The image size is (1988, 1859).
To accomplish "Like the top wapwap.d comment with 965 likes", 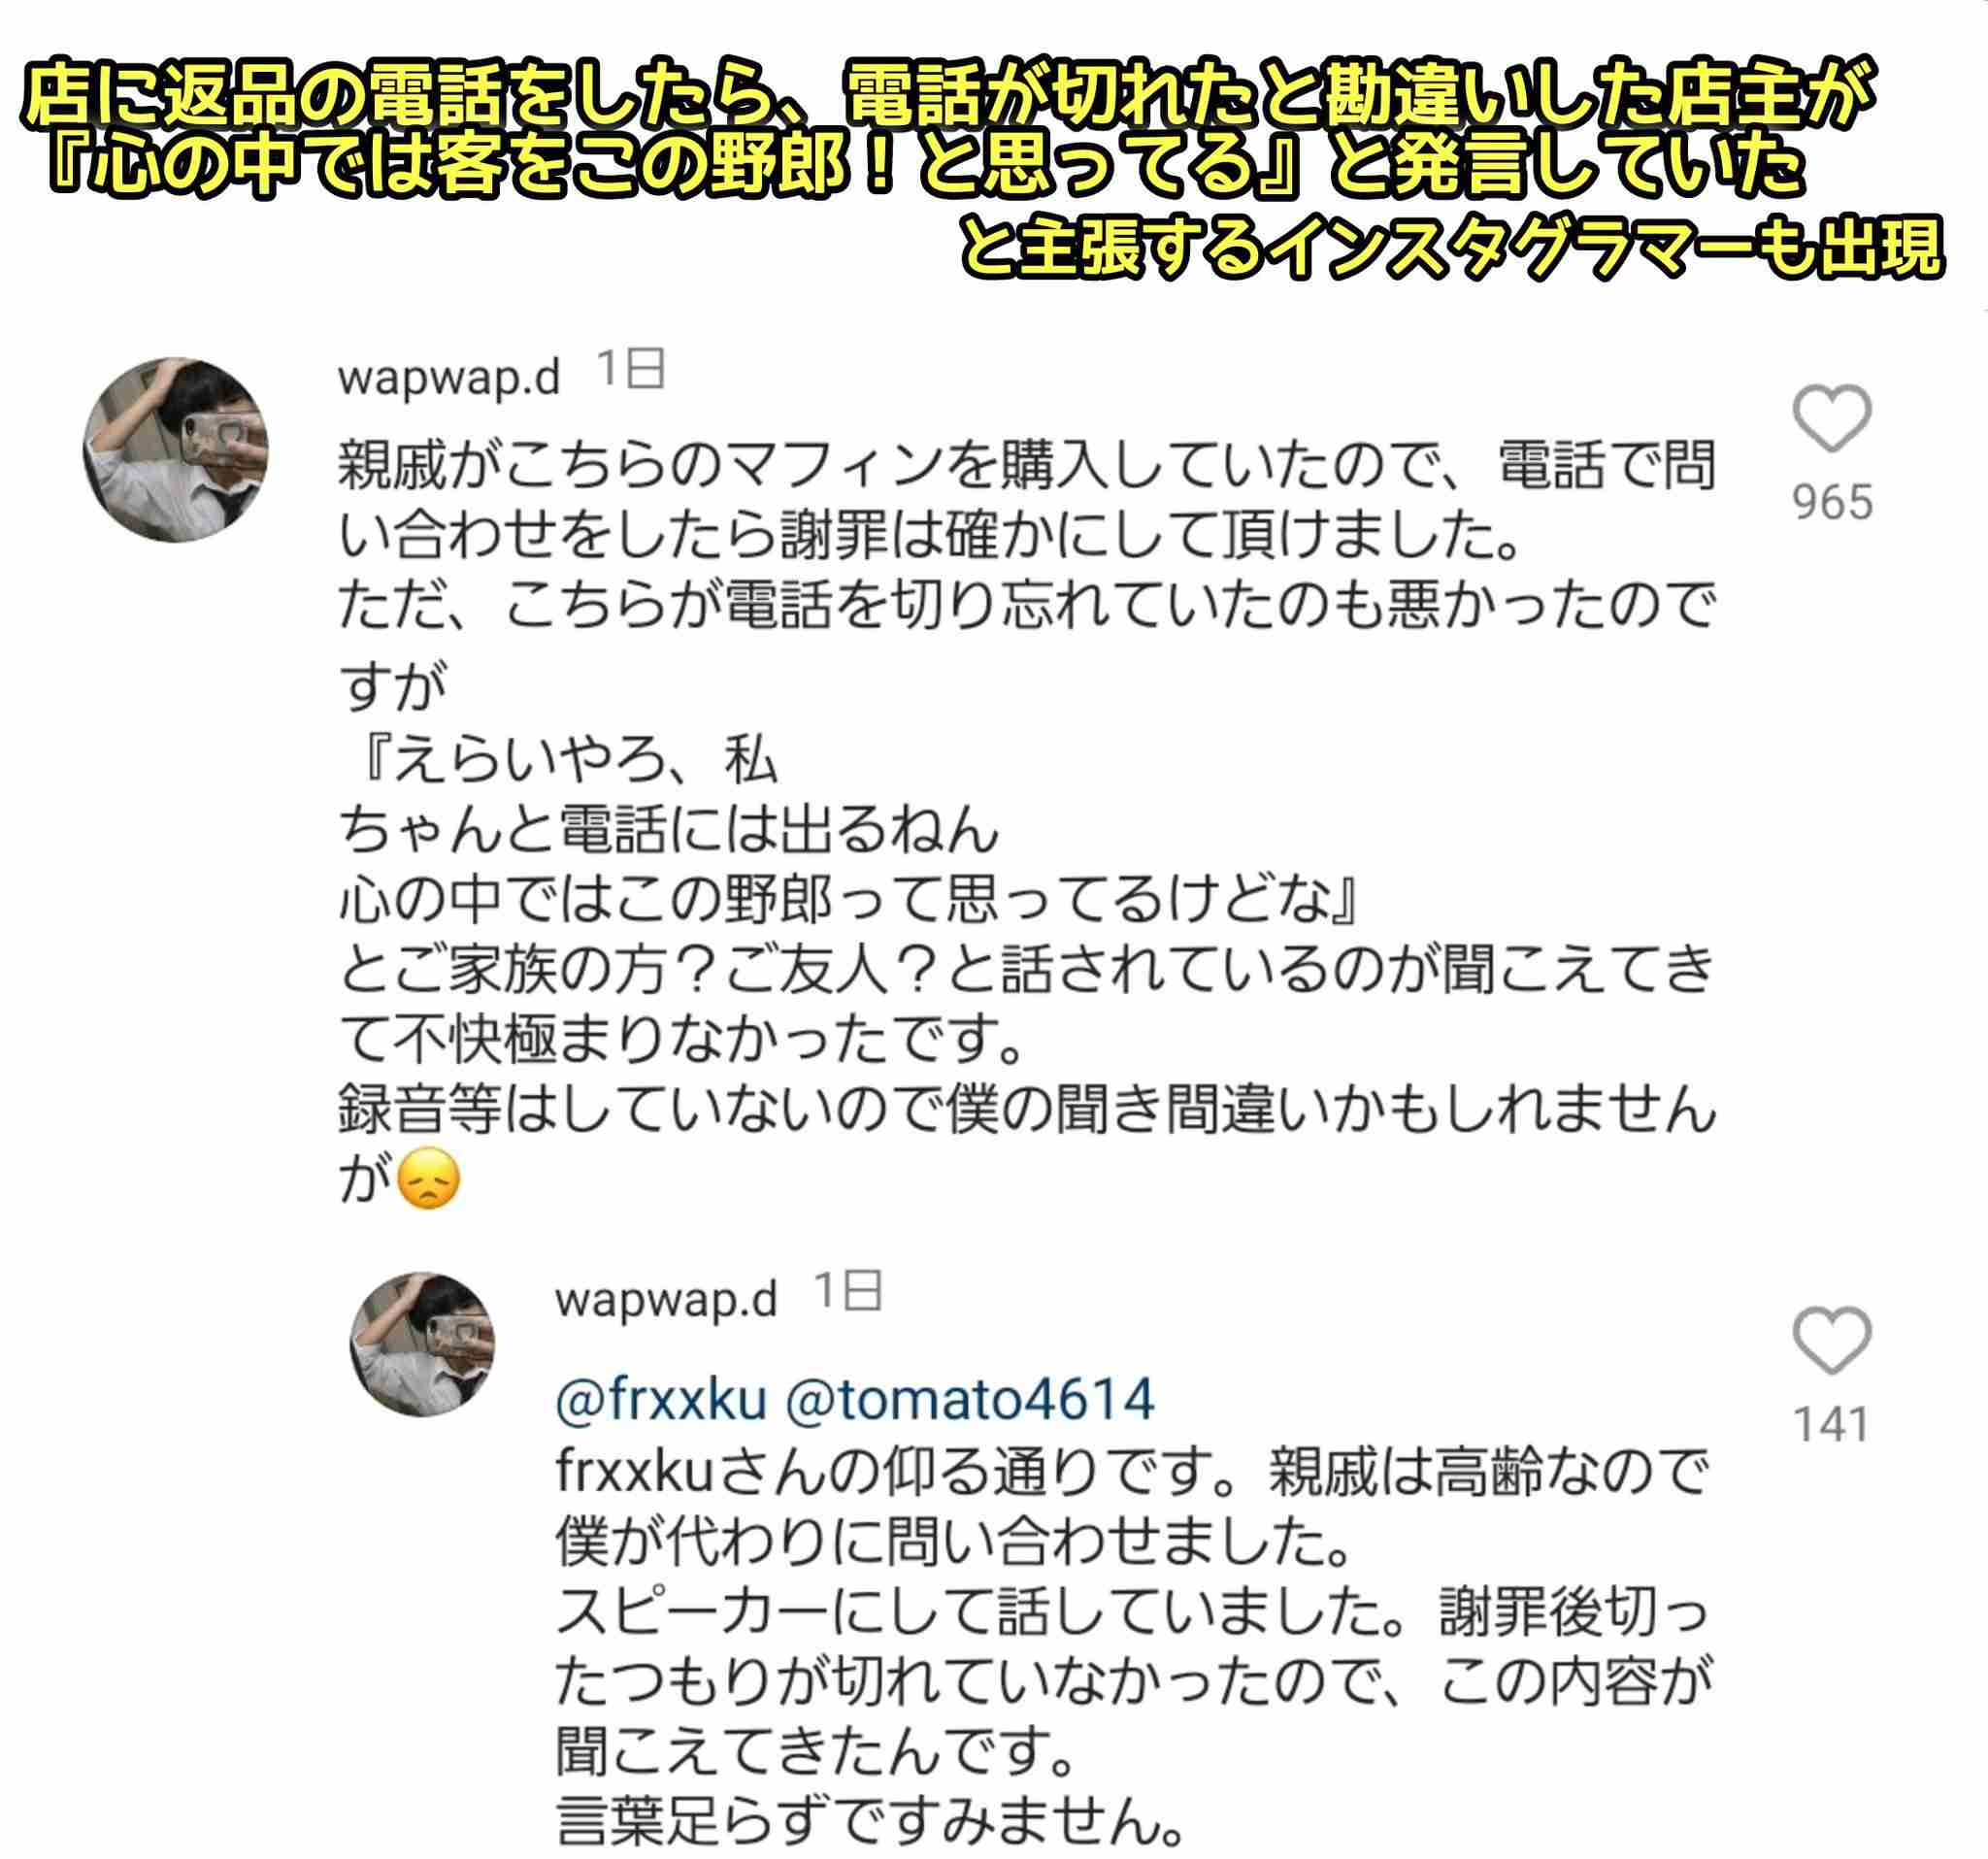I will [x=1832, y=418].
